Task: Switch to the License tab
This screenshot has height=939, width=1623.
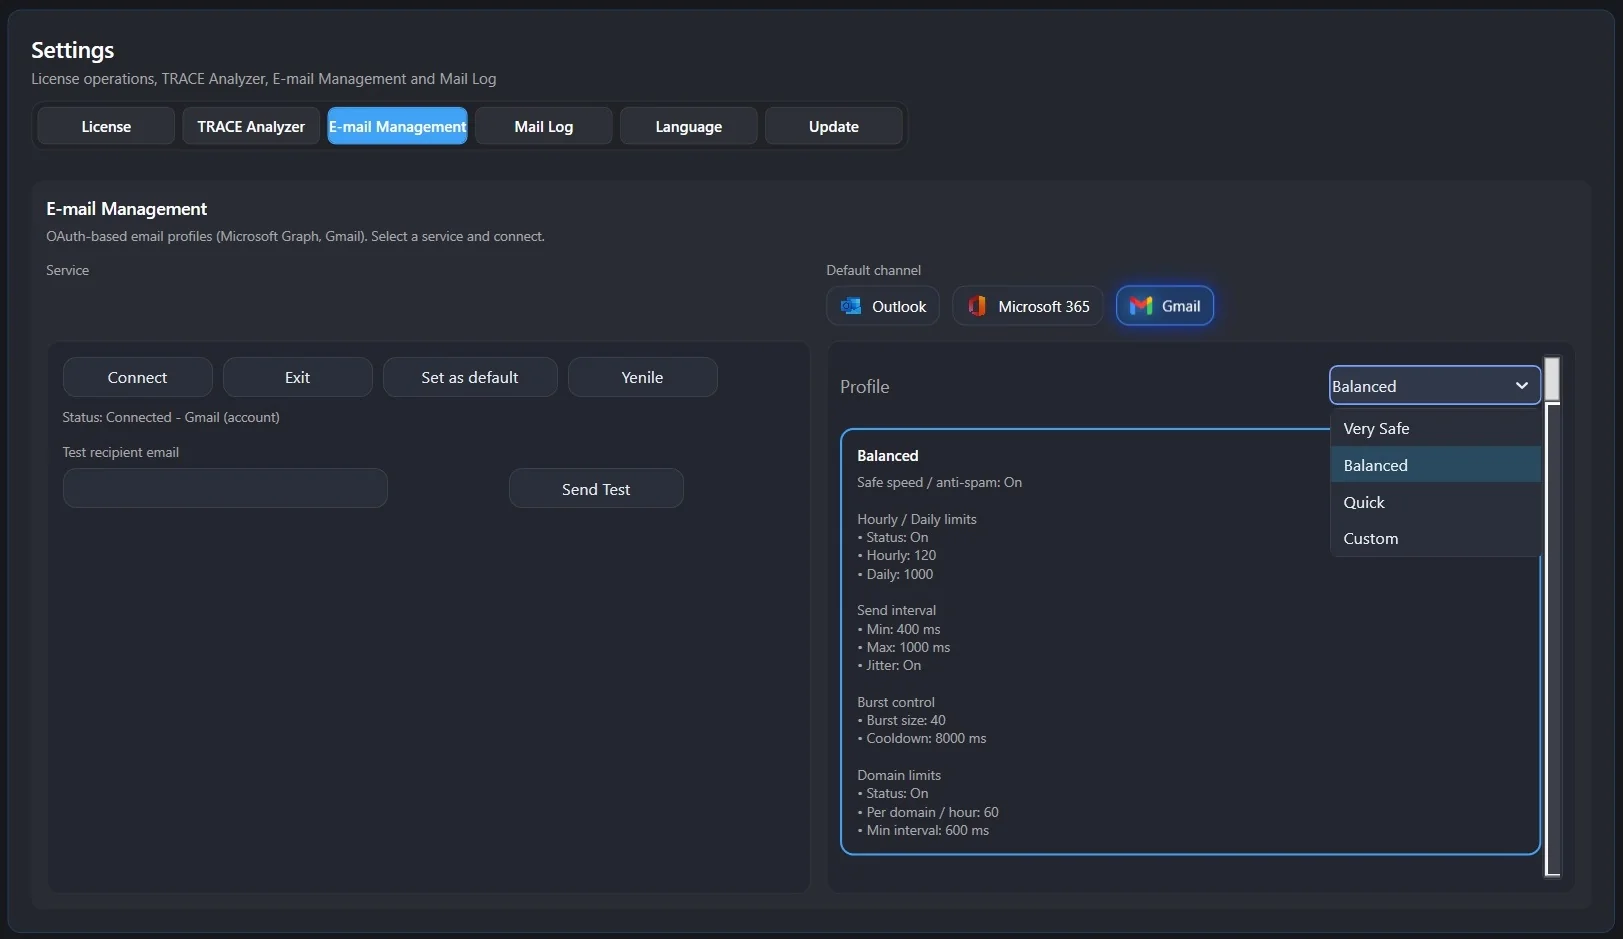Action: [x=104, y=126]
